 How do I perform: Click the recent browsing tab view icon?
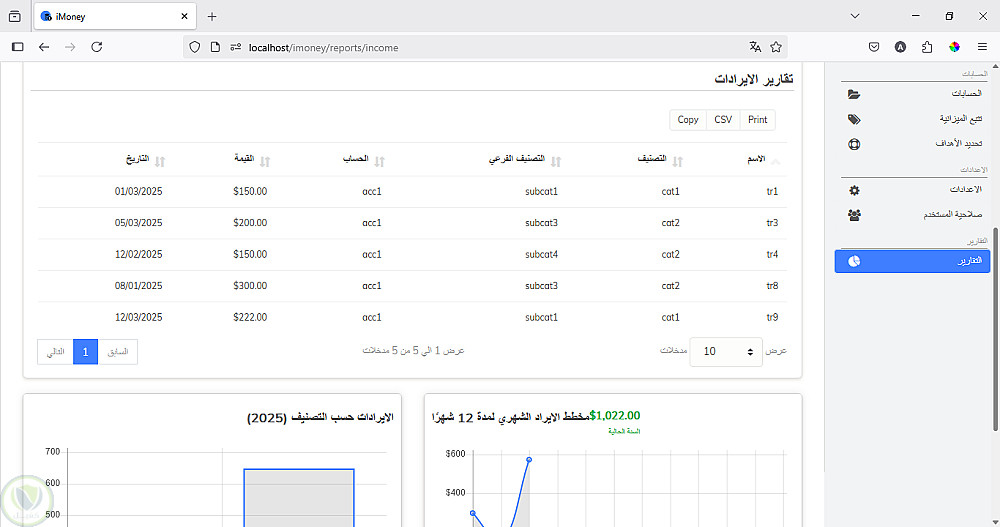15,17
